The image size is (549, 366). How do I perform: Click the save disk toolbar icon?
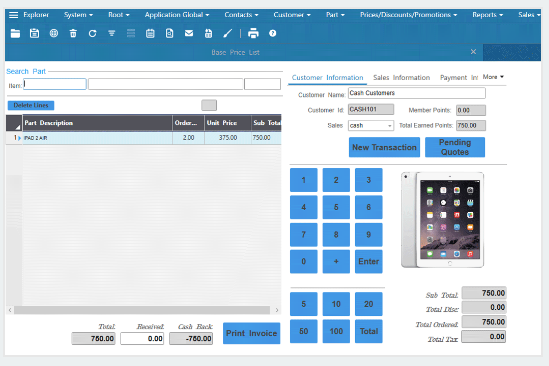(x=34, y=34)
